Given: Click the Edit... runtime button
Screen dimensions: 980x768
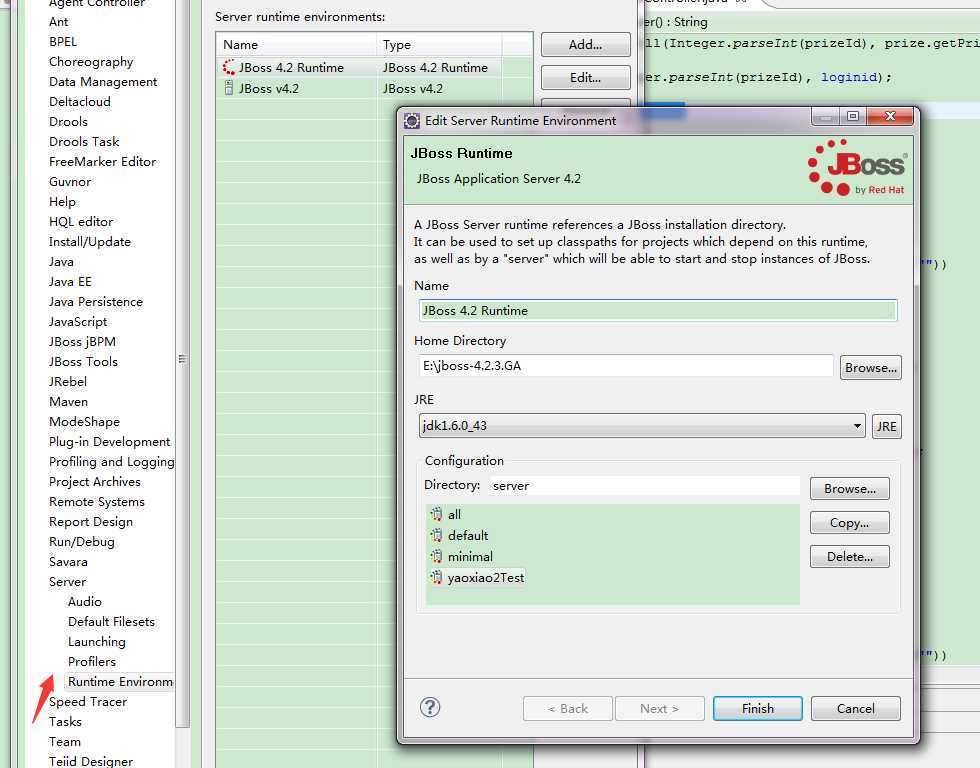Looking at the screenshot, I should (x=586, y=77).
